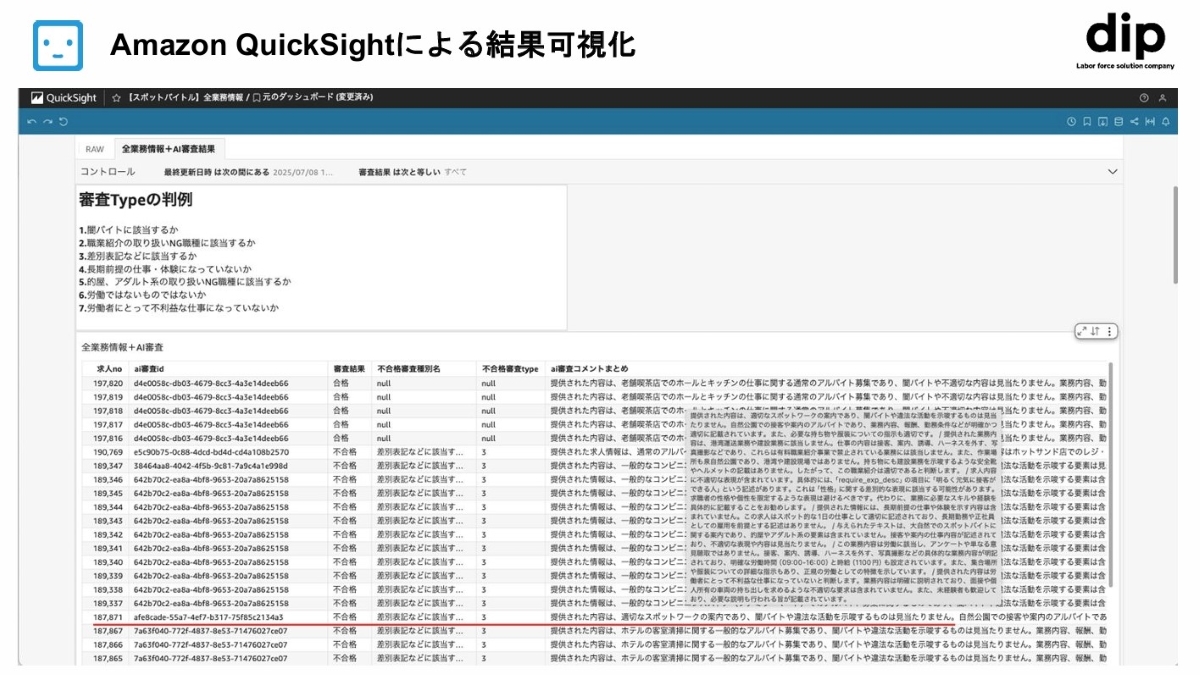Click the QuickSight logo in header
Viewport: 1200px width, 675px height.
[x=64, y=98]
